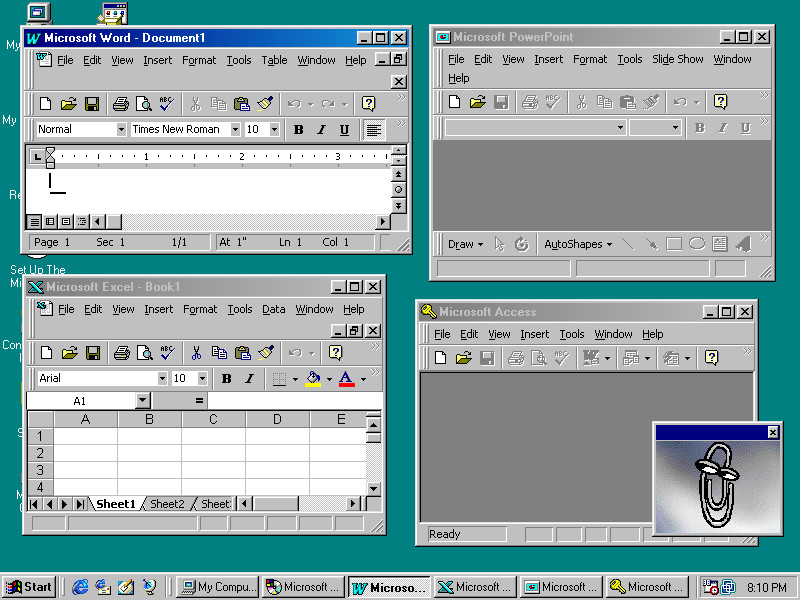Click the Open folder icon in PowerPoint

(478, 102)
